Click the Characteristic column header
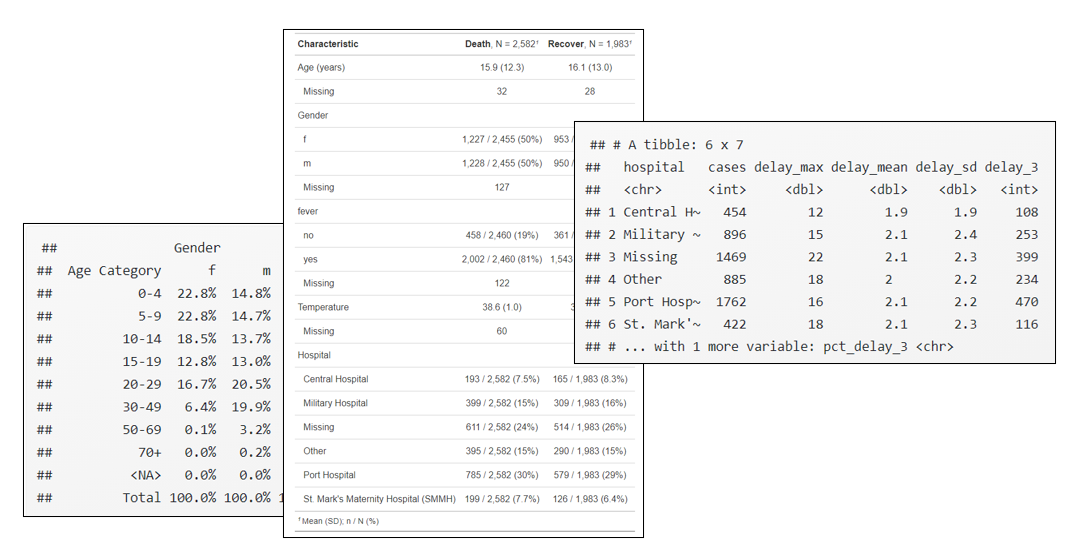 tap(327, 44)
